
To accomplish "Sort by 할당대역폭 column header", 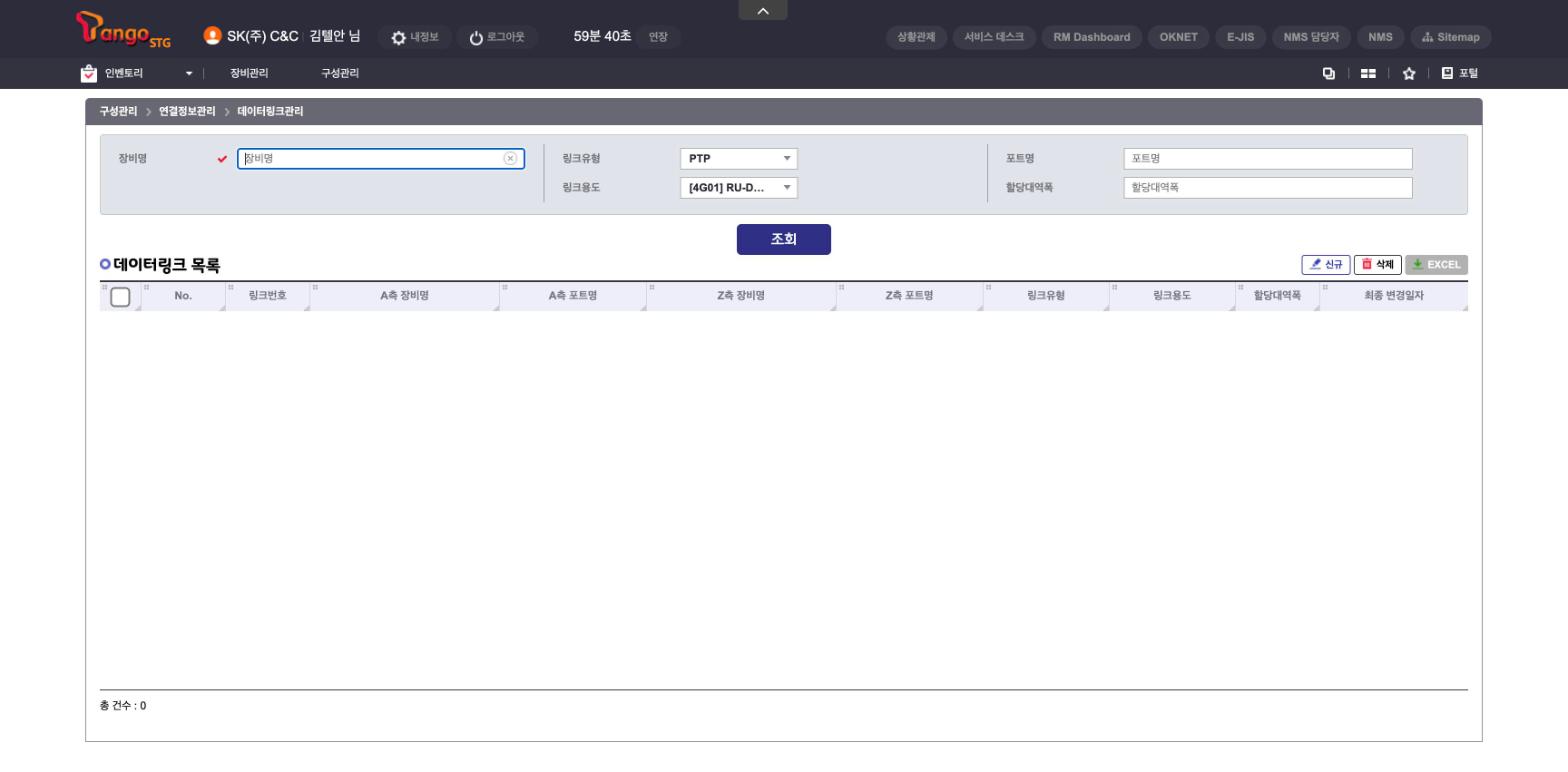I will [1277, 296].
